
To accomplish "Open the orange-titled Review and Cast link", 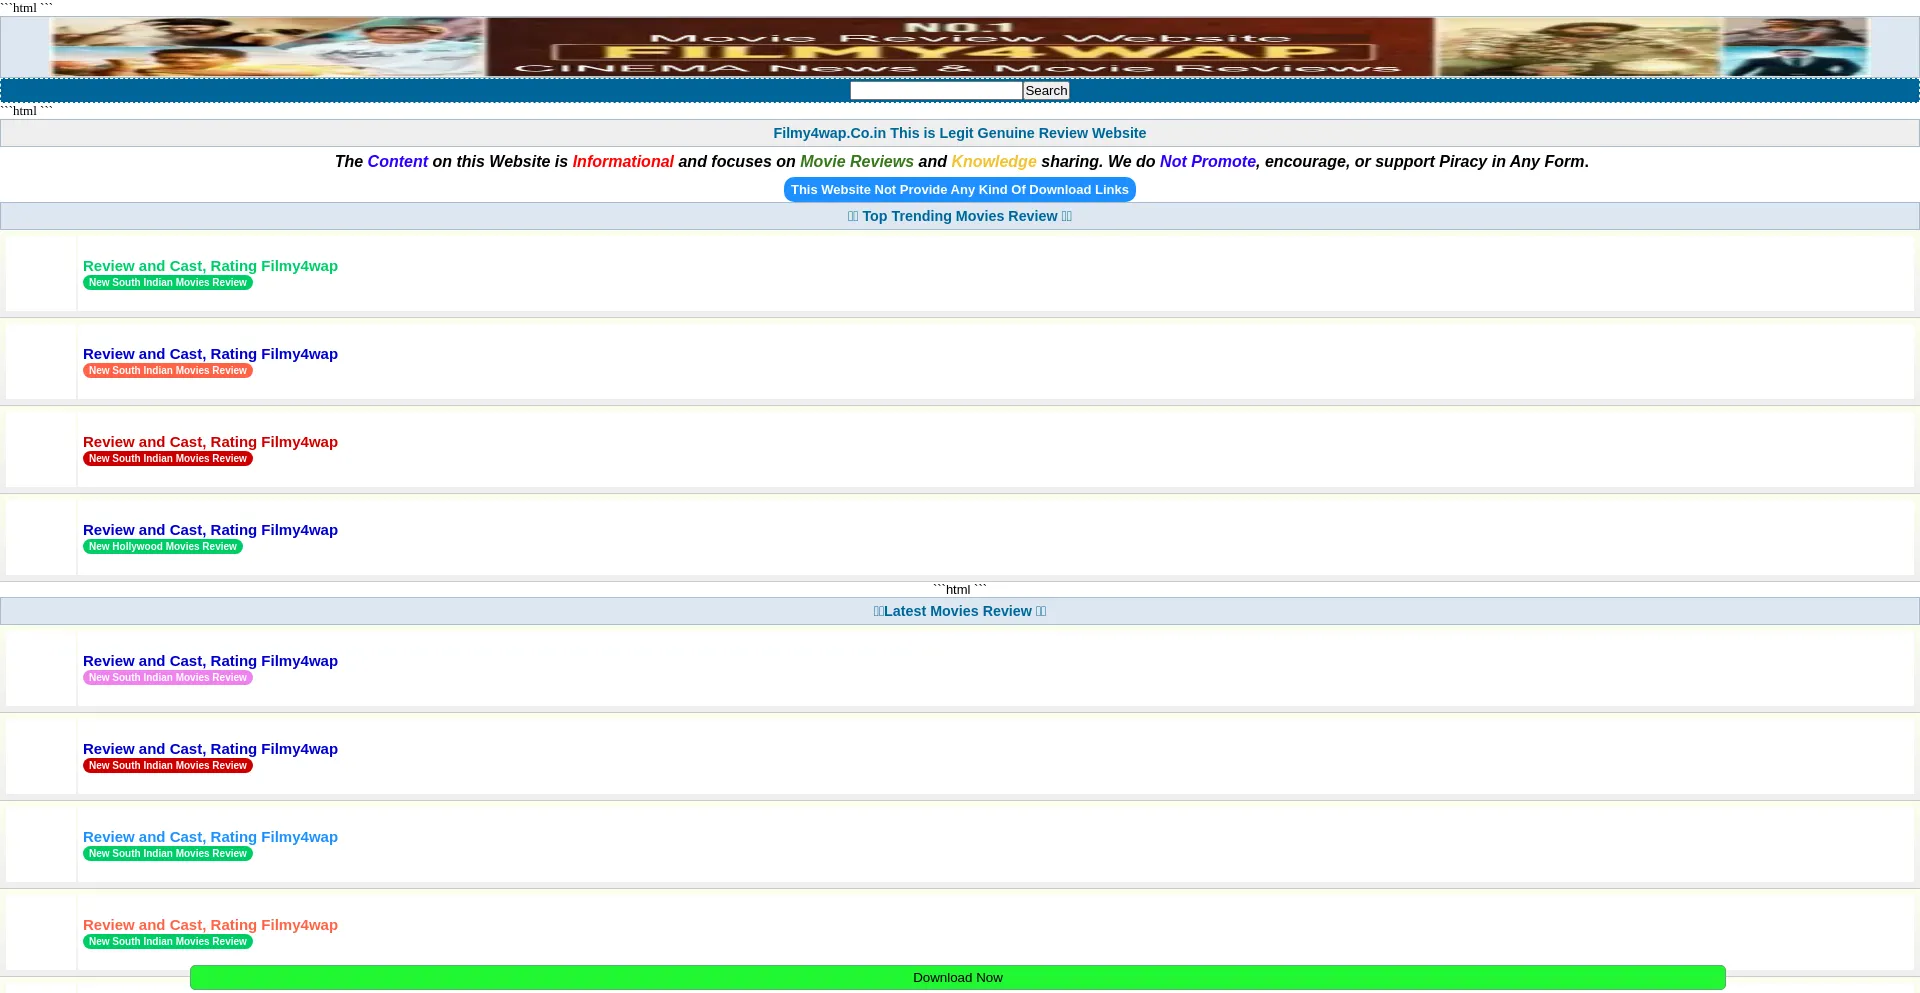I will (x=210, y=925).
